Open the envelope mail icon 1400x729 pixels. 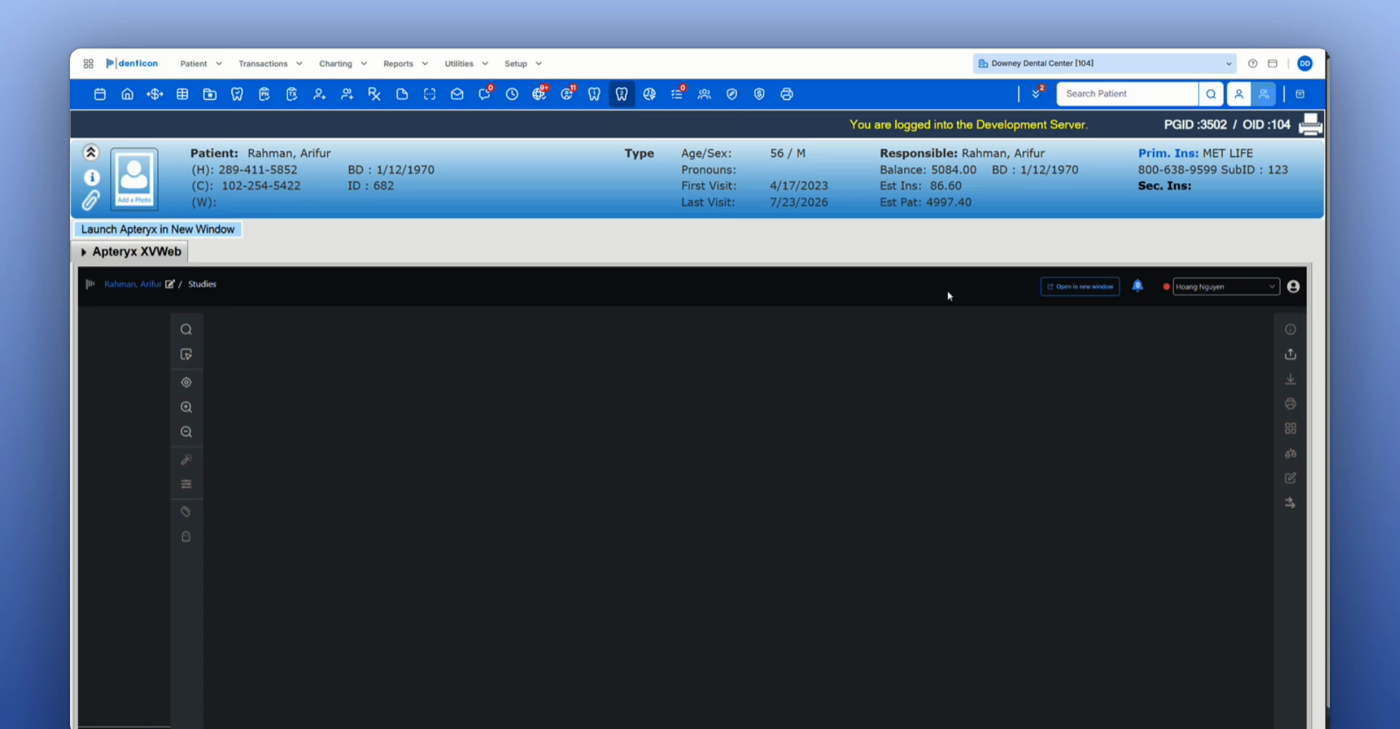(457, 94)
